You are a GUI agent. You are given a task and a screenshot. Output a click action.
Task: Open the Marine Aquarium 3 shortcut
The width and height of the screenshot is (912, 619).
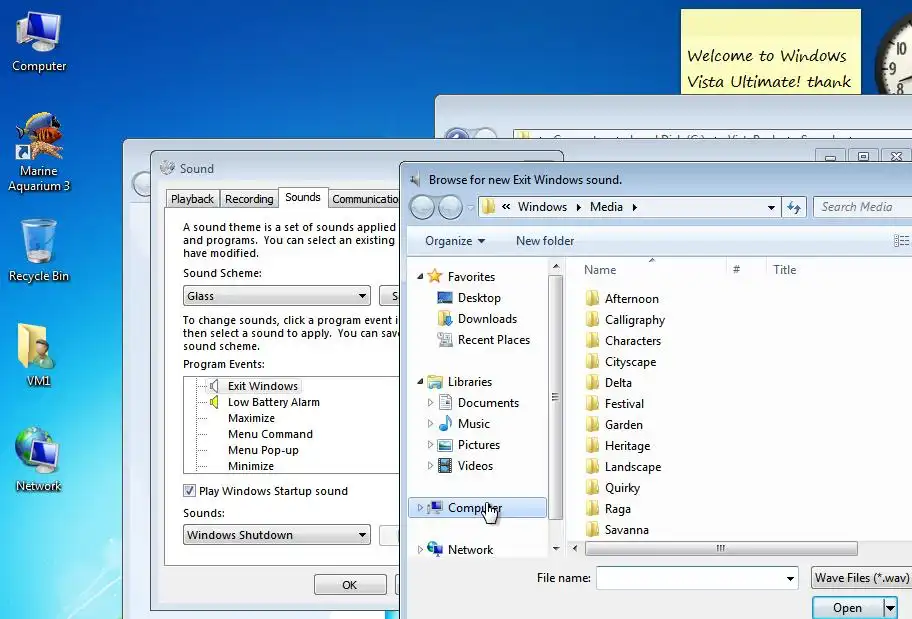pos(39,152)
